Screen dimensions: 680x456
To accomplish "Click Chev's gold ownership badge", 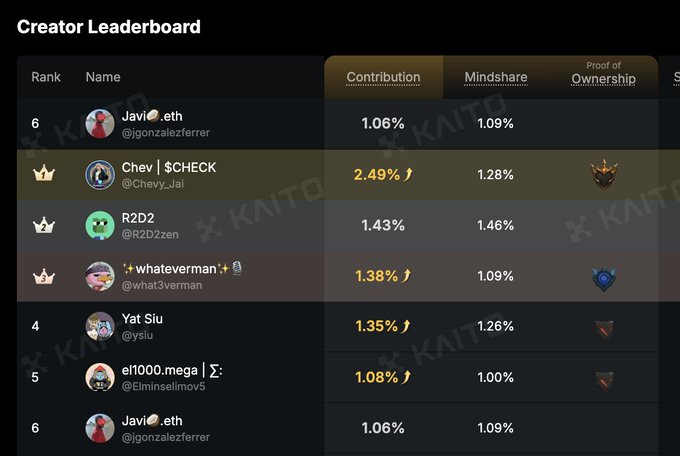I will 603,174.
